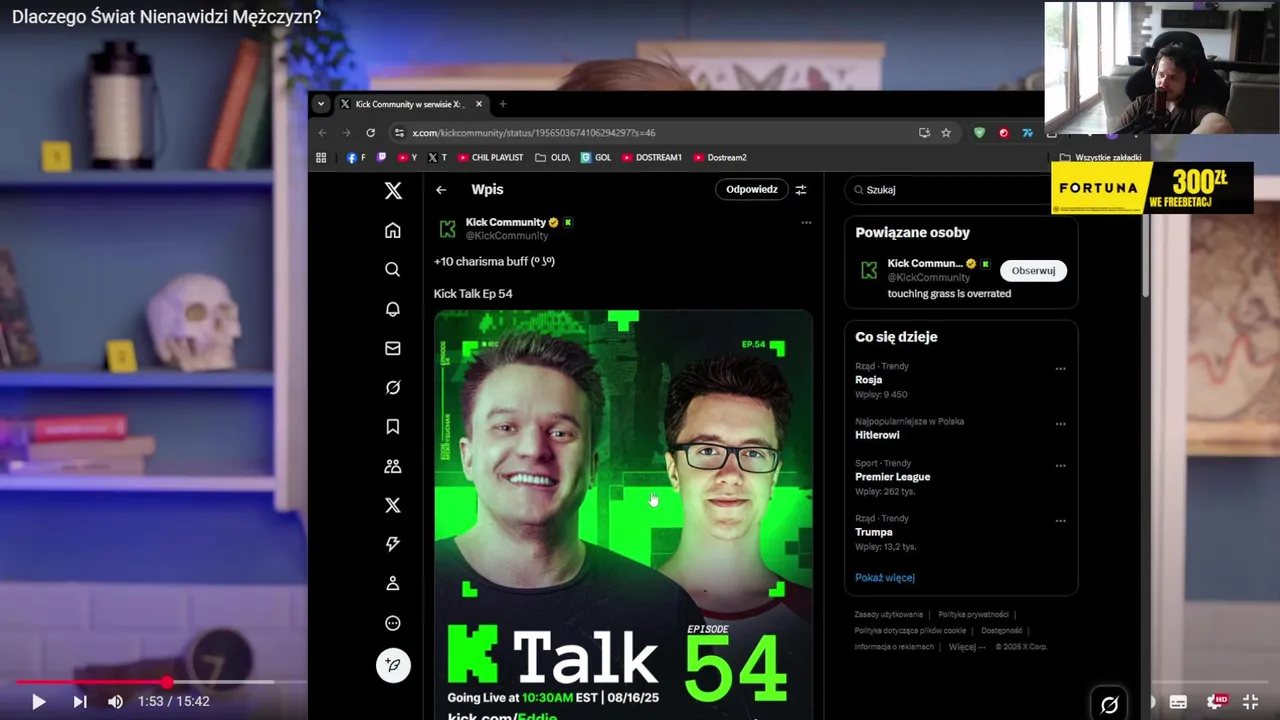Open the CHIL PLAYLIST bookmark
Screen dimensions: 1280x720
(x=491, y=157)
